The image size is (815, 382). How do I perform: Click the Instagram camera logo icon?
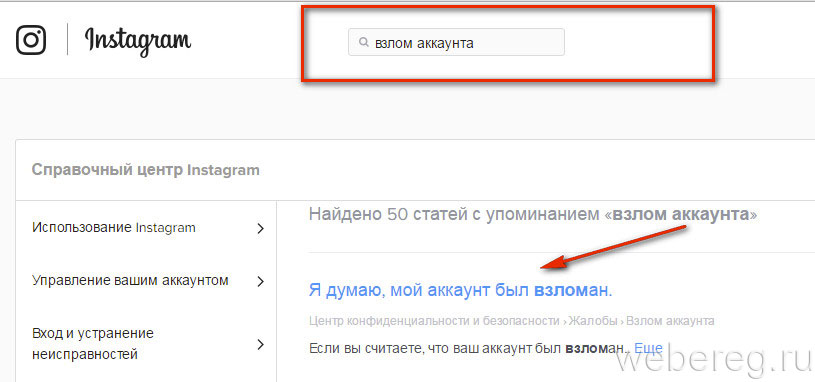(x=31, y=40)
